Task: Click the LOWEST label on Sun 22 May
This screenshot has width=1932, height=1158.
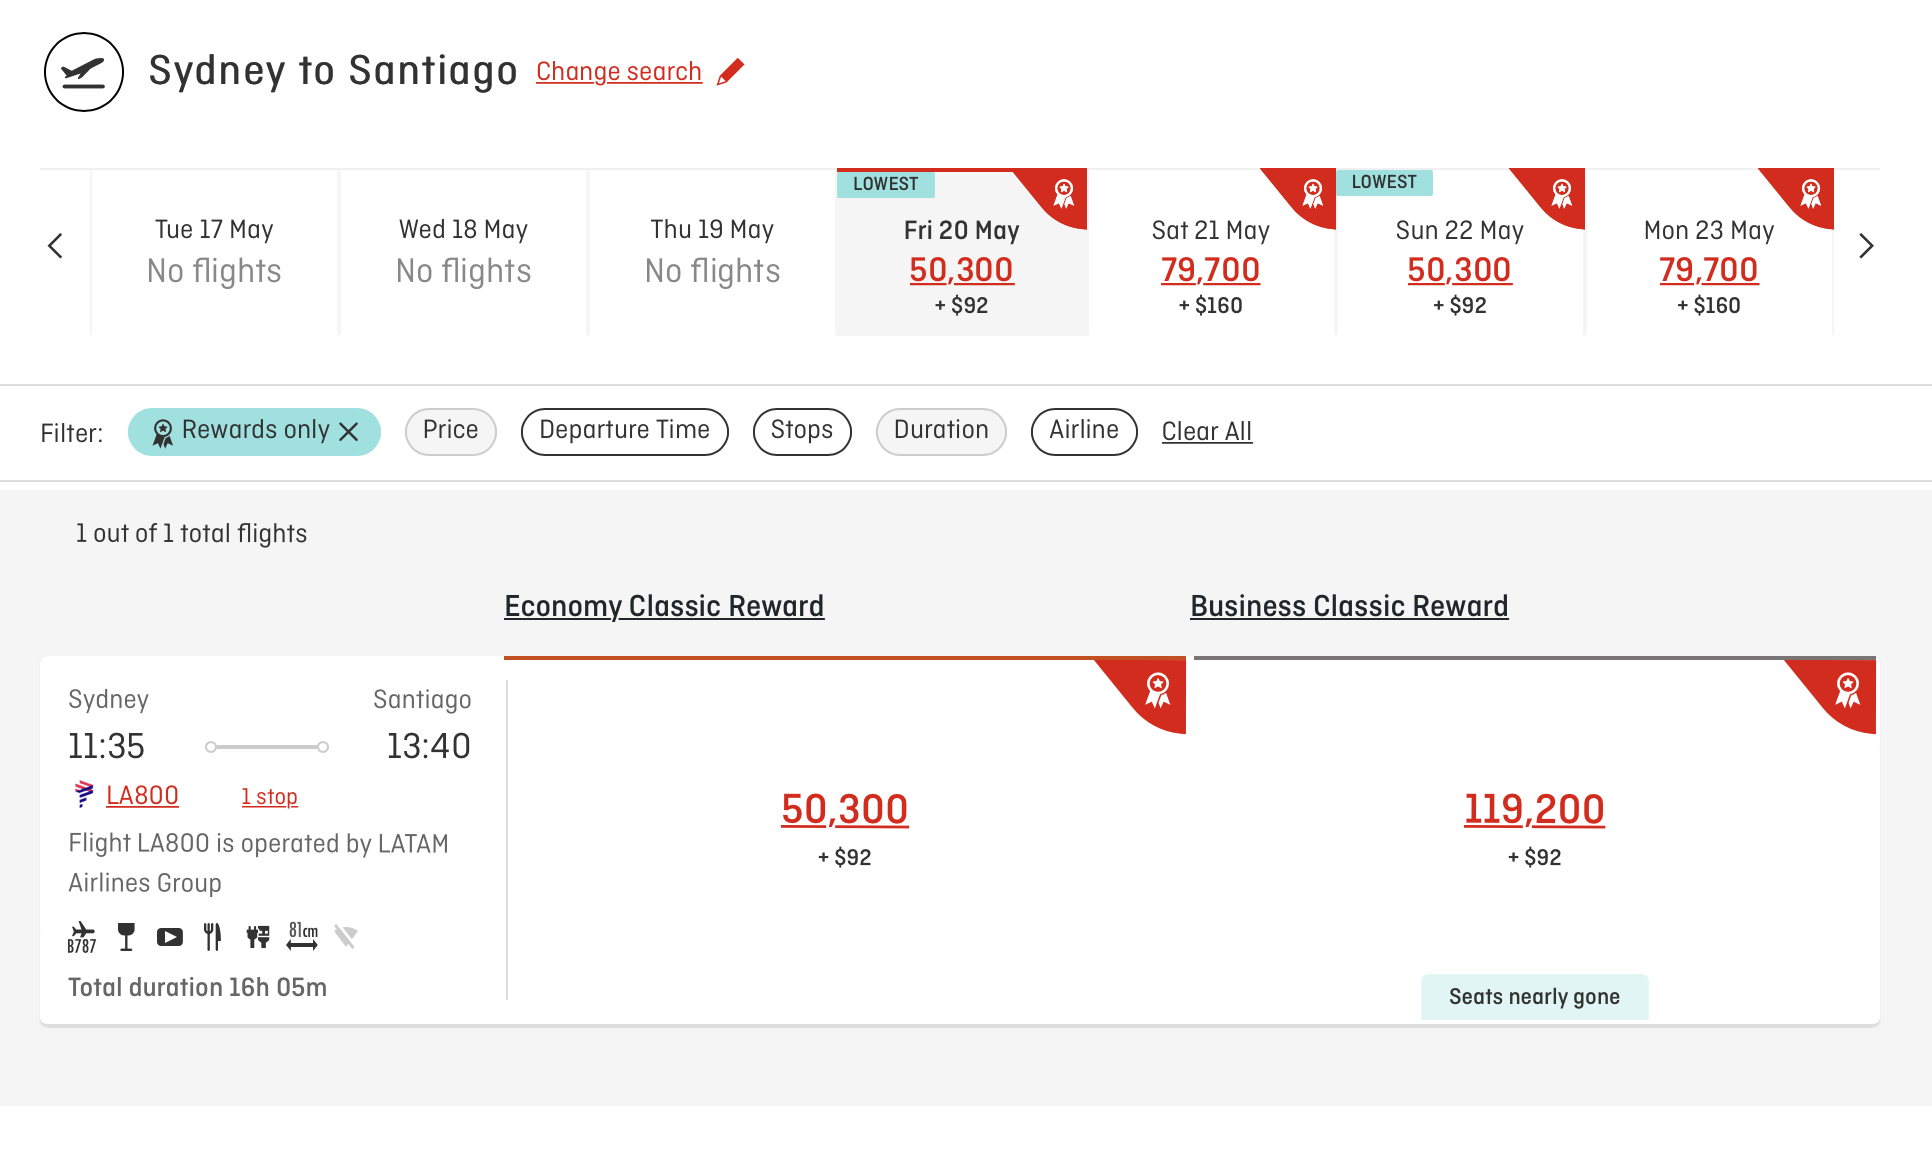Action: click(1384, 182)
